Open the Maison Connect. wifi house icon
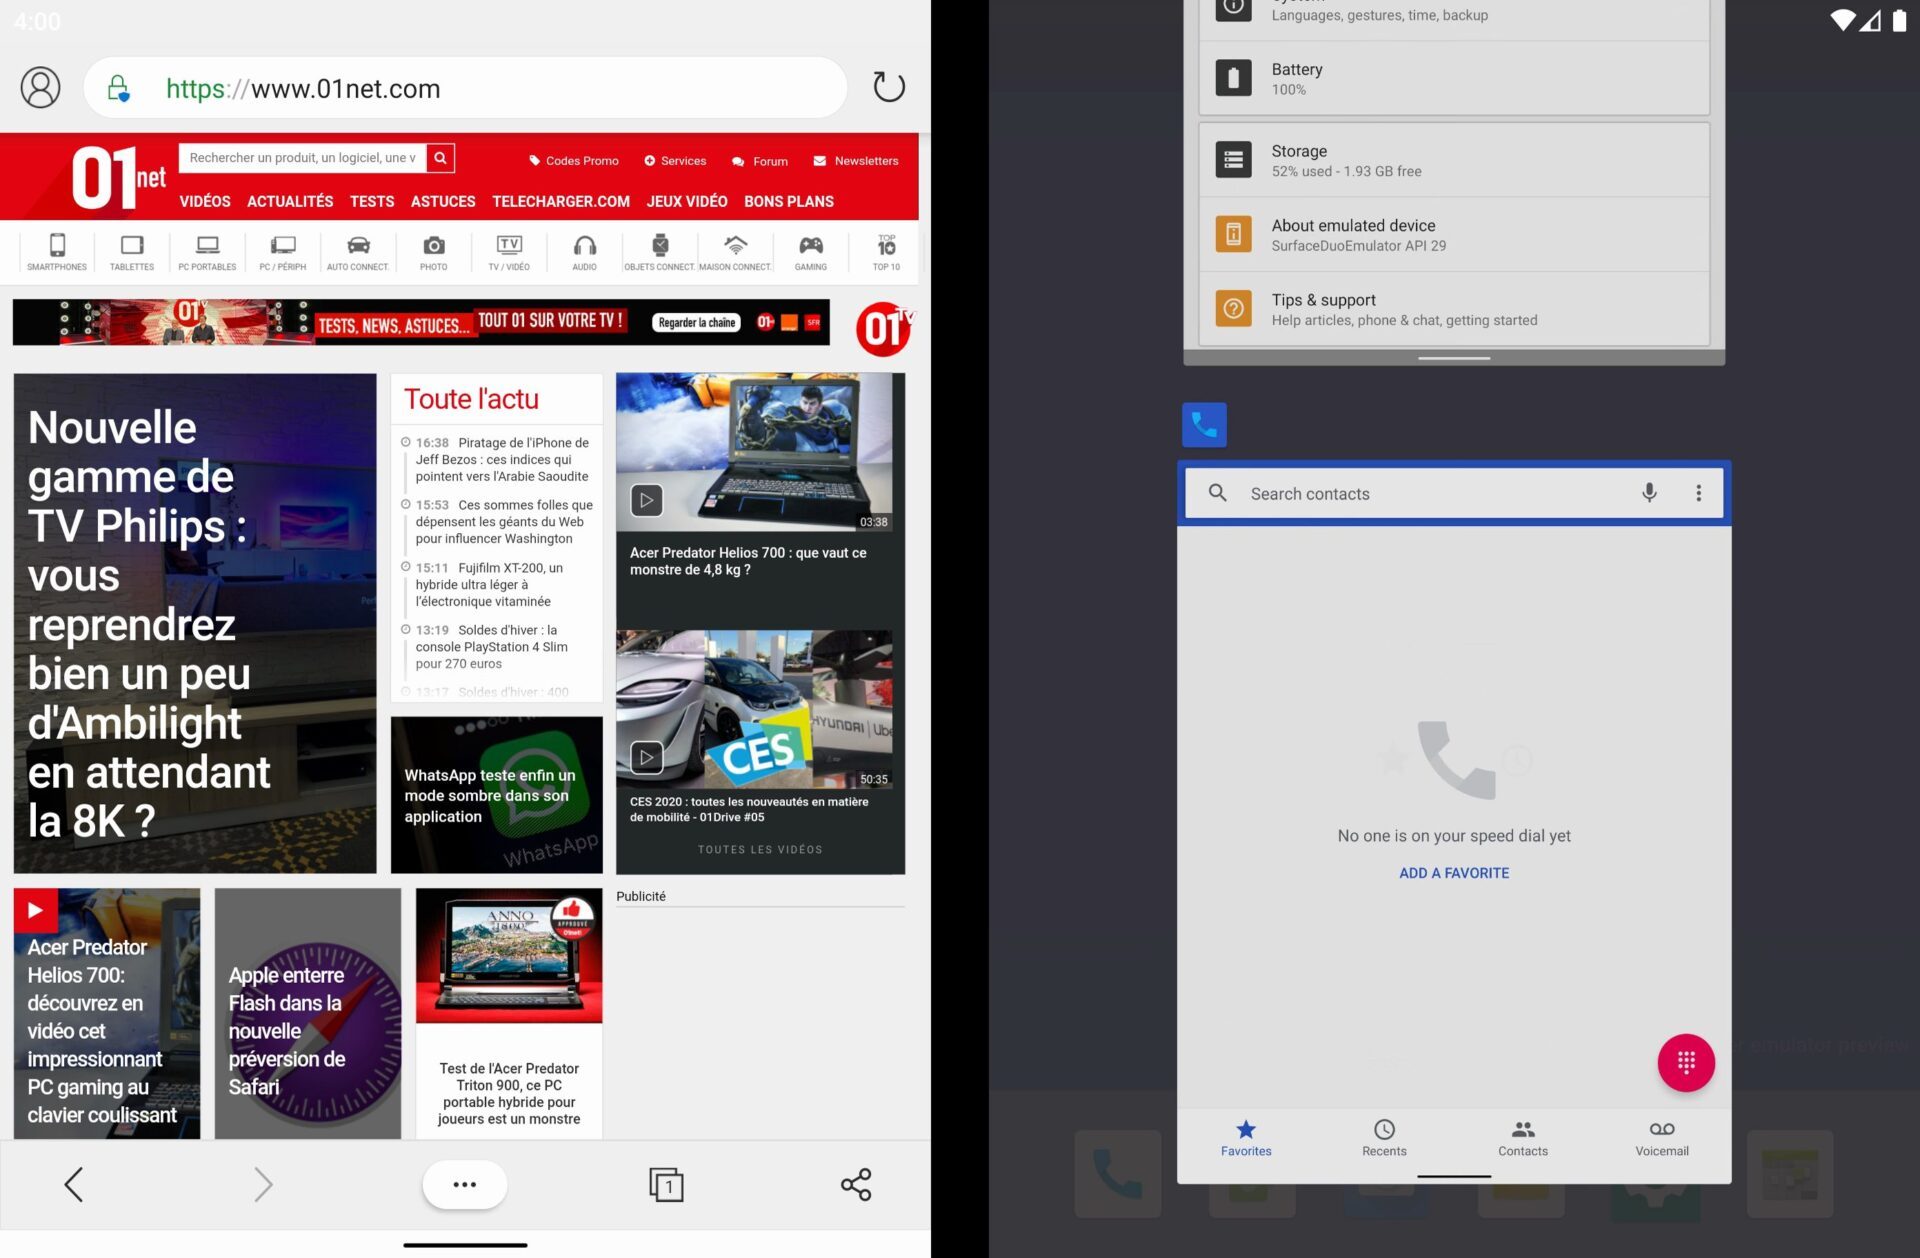Viewport: 1920px width, 1258px height. (x=736, y=252)
